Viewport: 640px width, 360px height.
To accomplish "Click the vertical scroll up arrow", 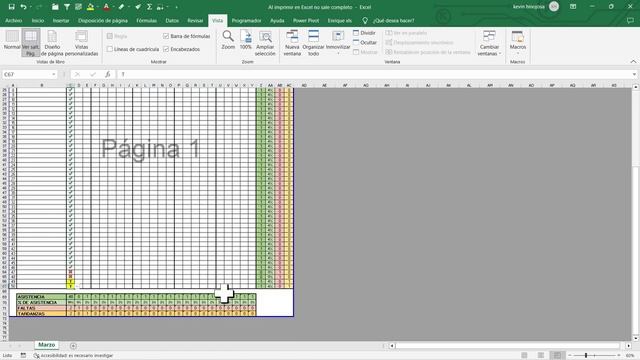I will coord(636,87).
